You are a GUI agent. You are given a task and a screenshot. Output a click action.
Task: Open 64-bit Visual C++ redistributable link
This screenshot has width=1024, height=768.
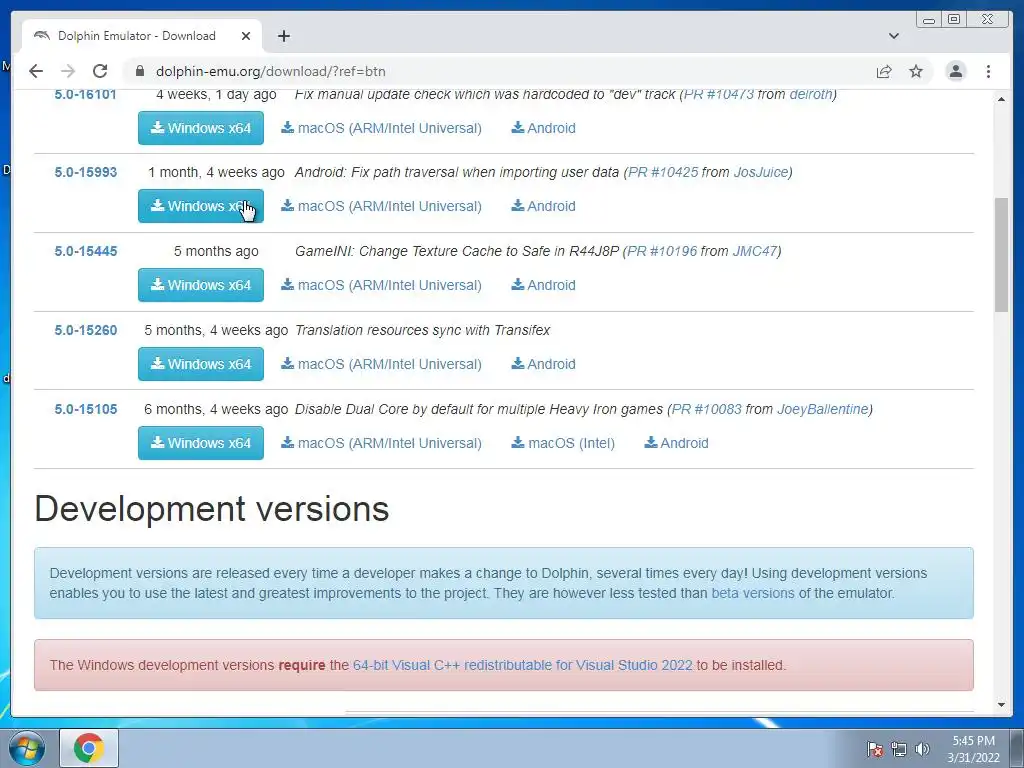(522, 665)
